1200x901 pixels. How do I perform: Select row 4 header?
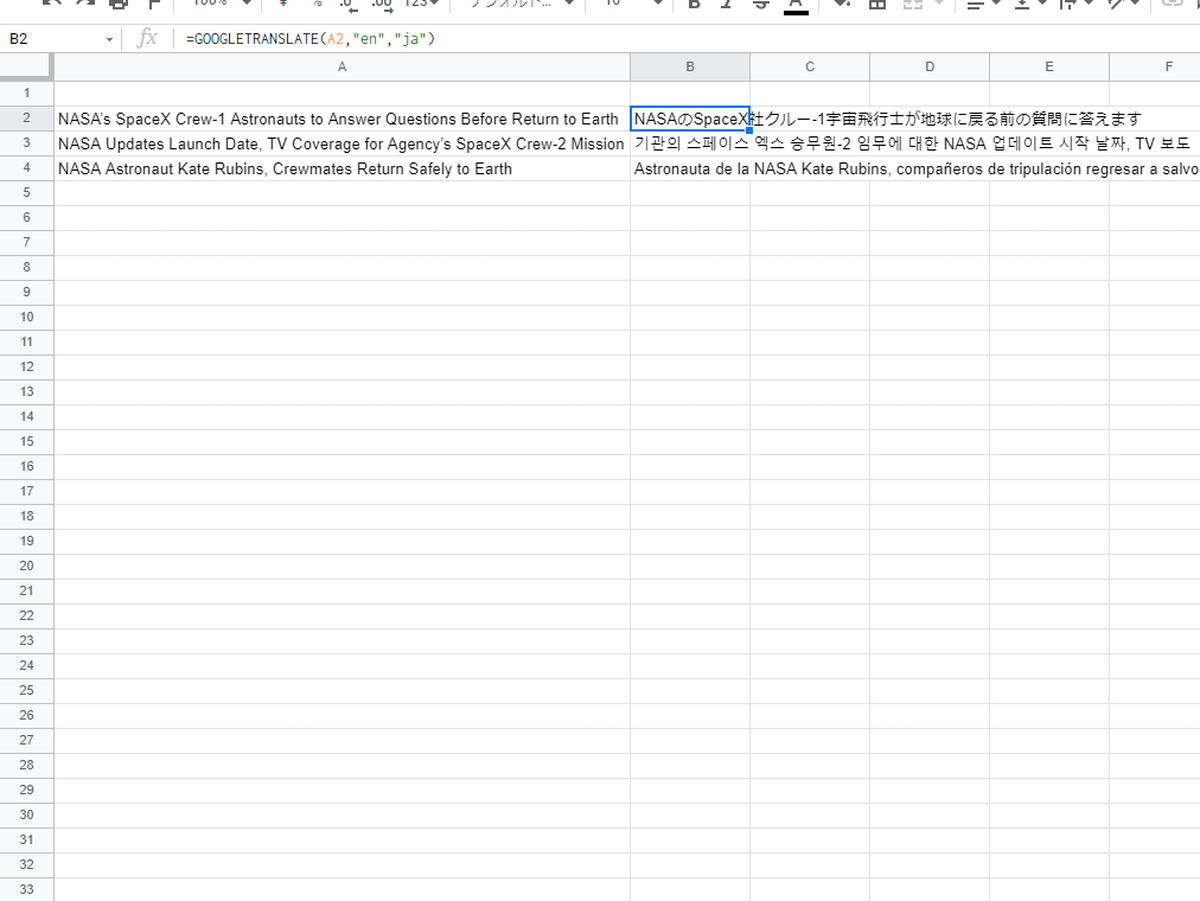pyautogui.click(x=26, y=169)
